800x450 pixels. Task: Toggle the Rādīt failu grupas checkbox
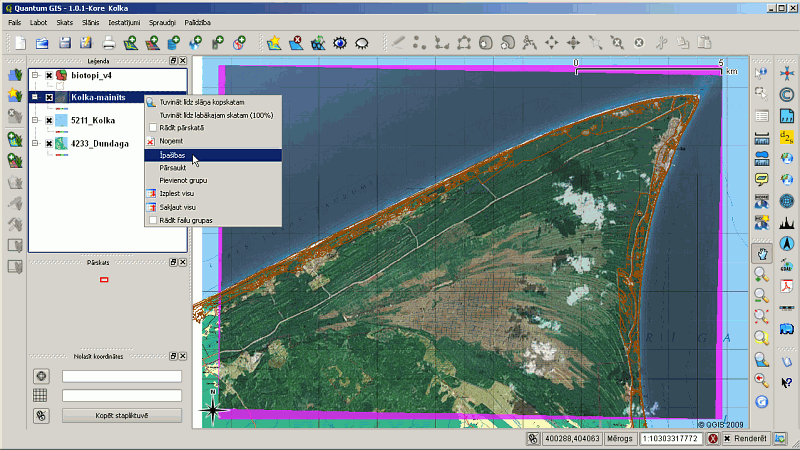tap(153, 220)
